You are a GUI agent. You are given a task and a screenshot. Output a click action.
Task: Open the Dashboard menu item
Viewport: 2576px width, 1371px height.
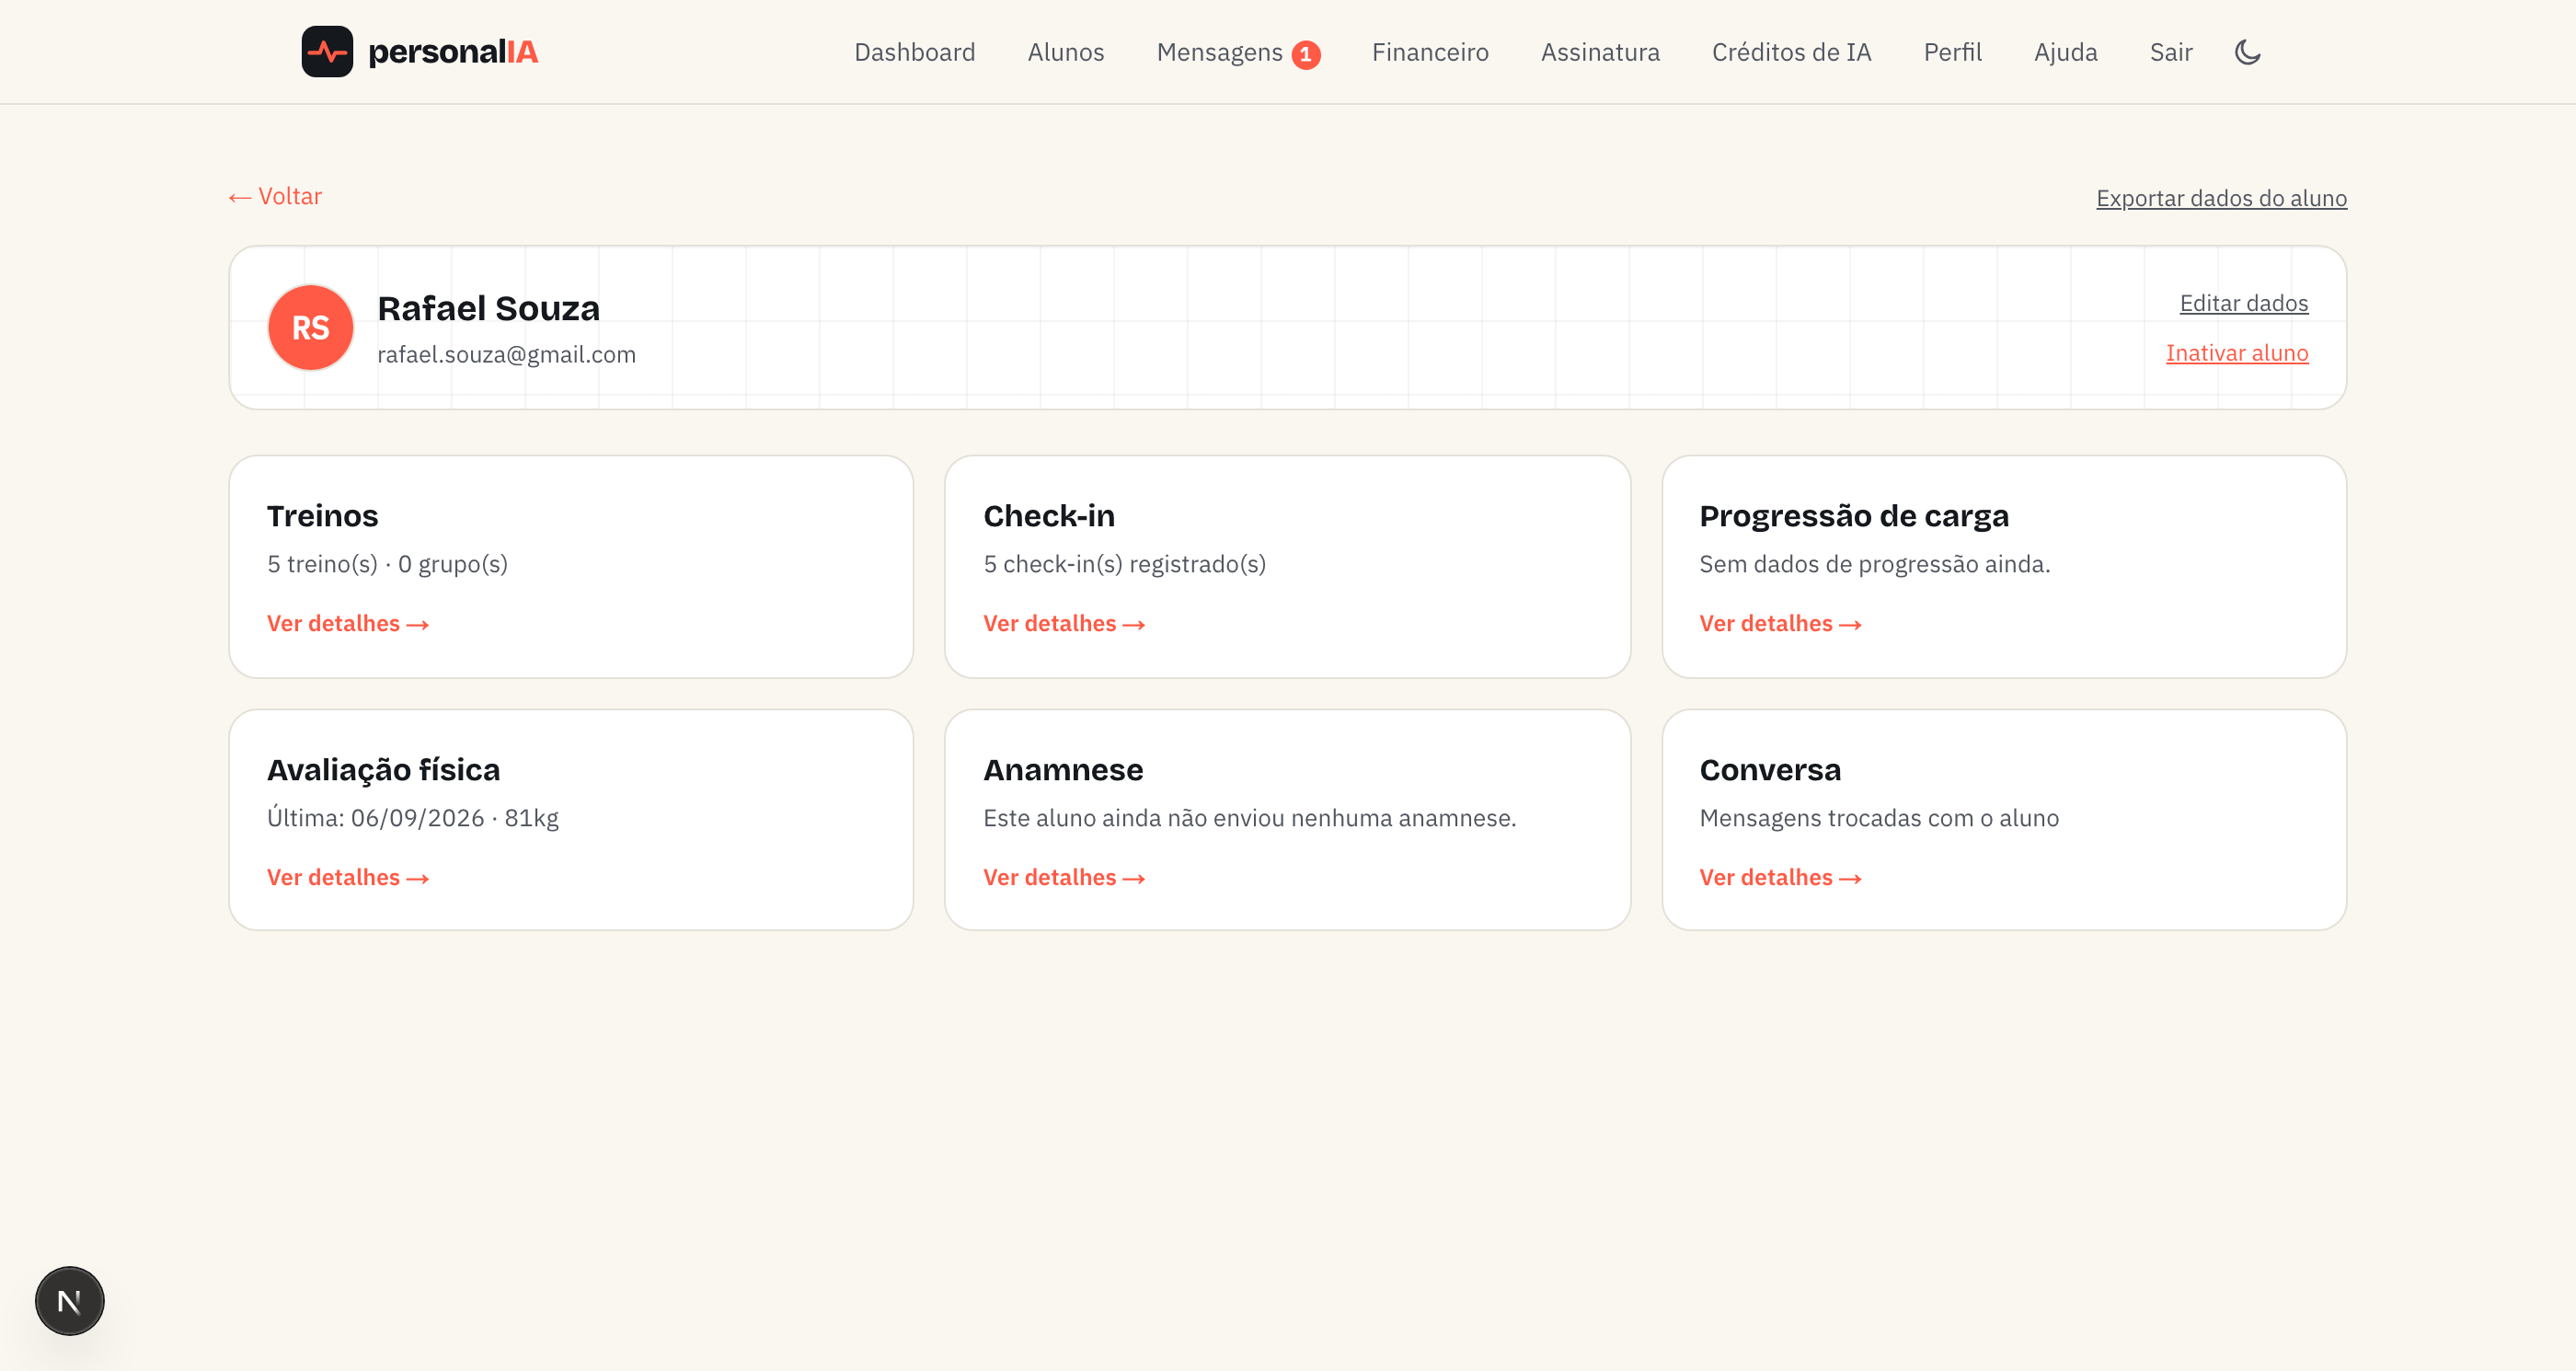914,52
